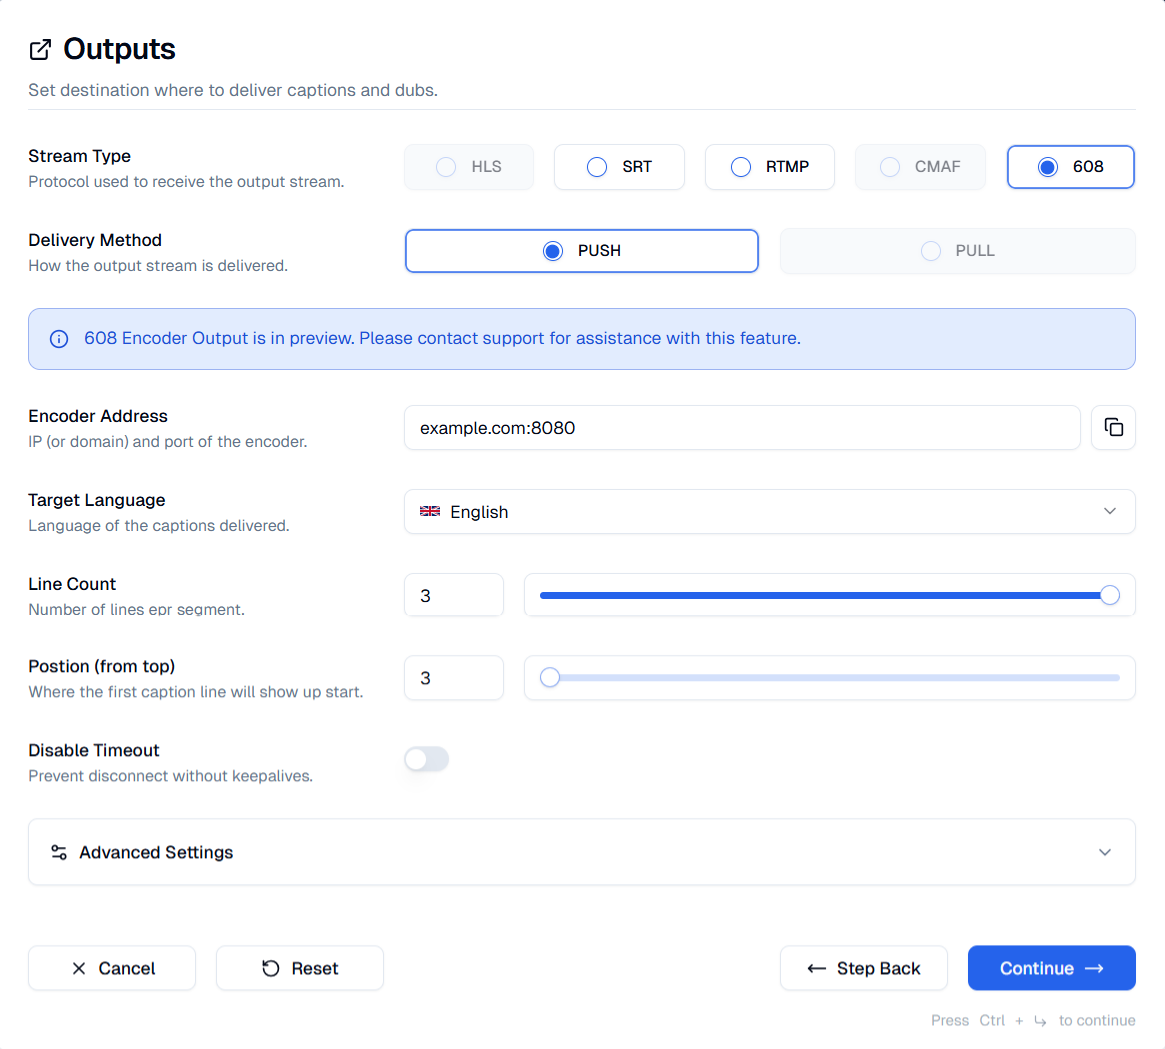Click the 'Set destination where to deliver captions' subtitle

click(233, 91)
